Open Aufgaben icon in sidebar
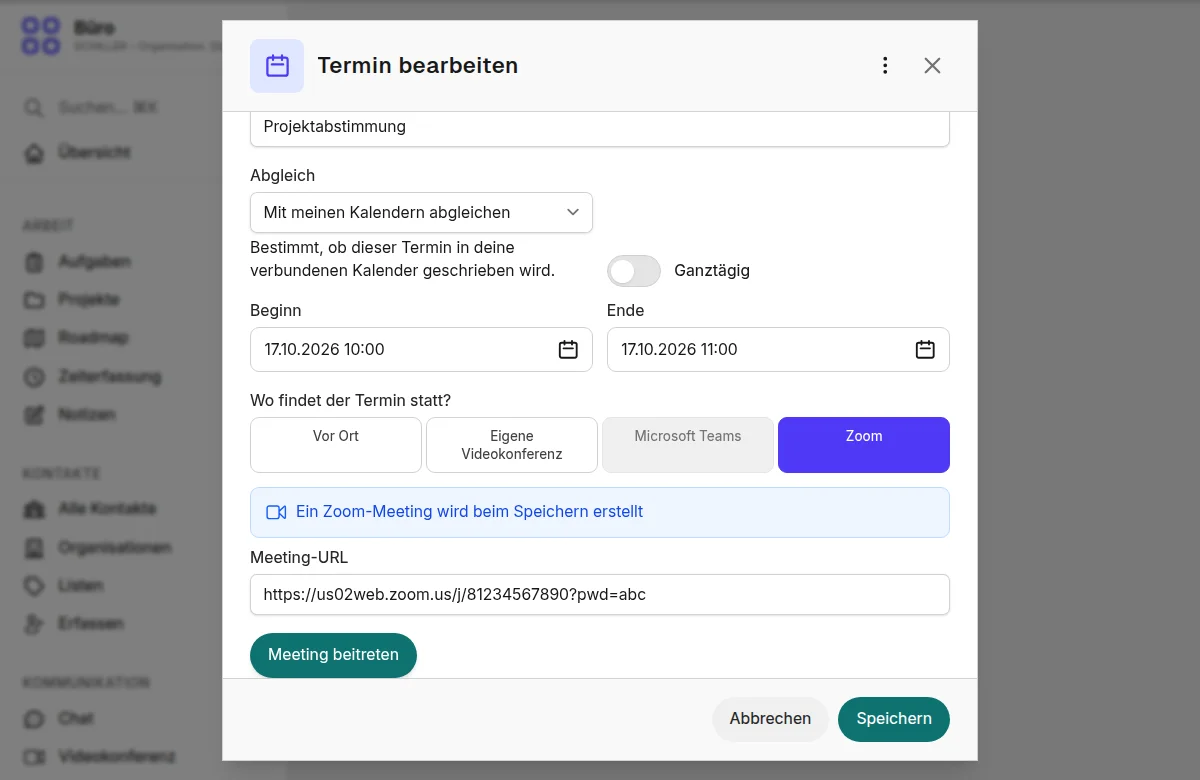Viewport: 1200px width, 780px height. [34, 262]
